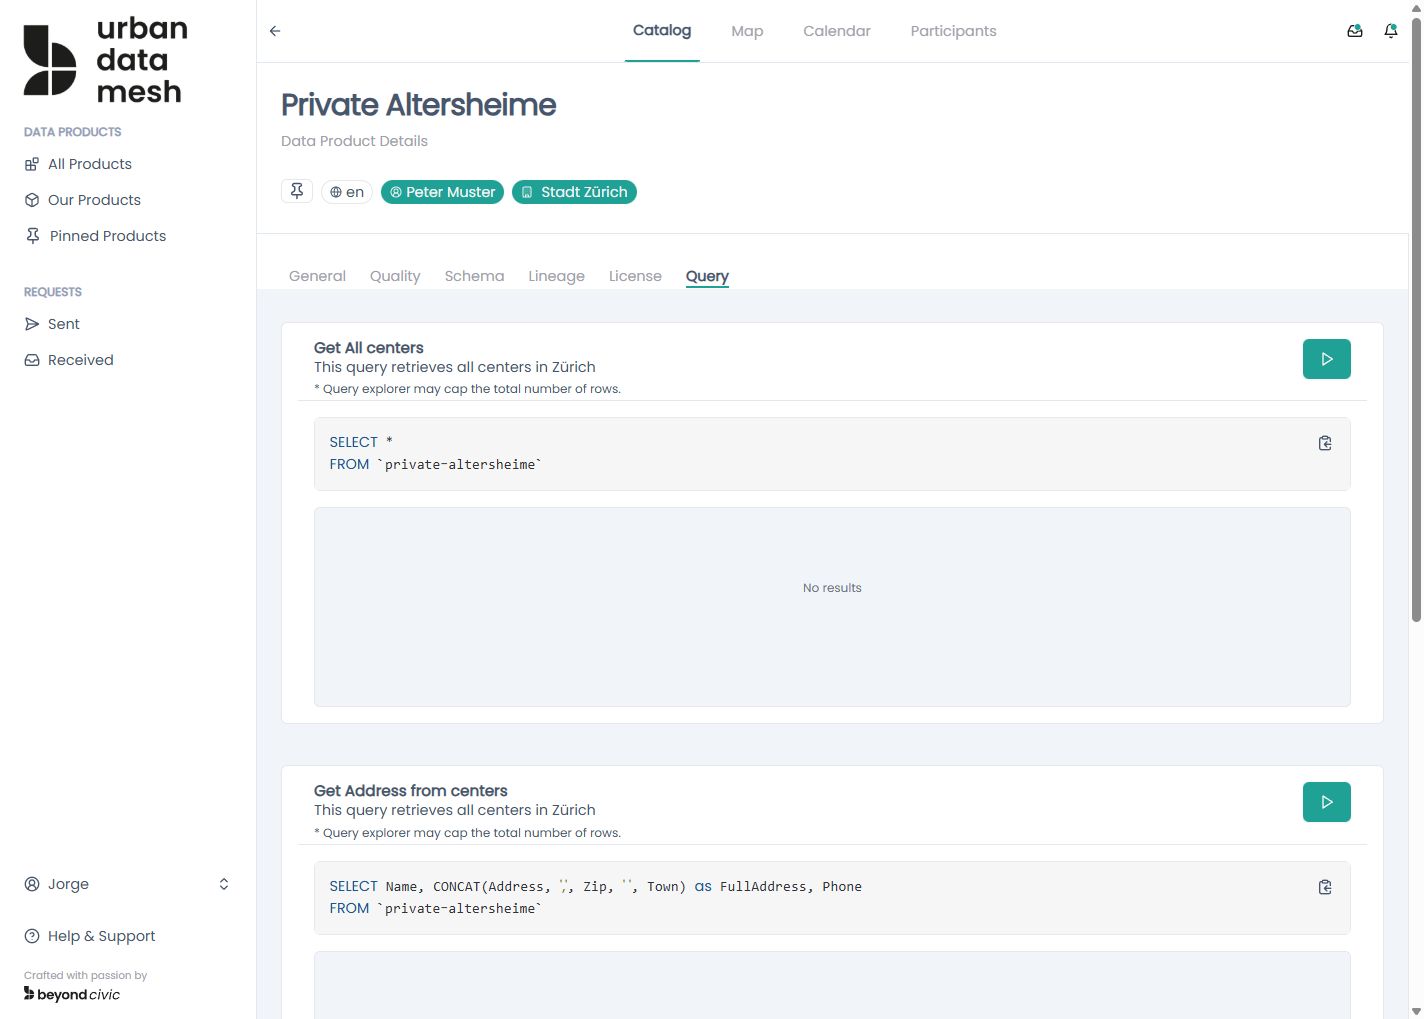Click the All Products grid icon
1424x1019 pixels.
(x=32, y=164)
